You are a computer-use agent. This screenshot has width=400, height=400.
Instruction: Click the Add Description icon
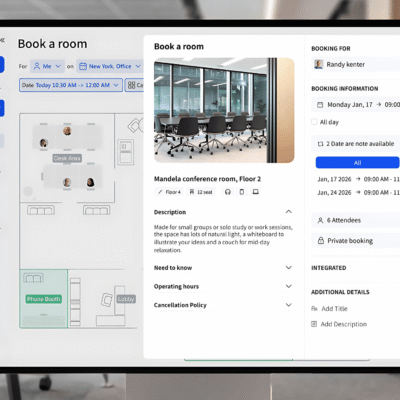coord(314,324)
